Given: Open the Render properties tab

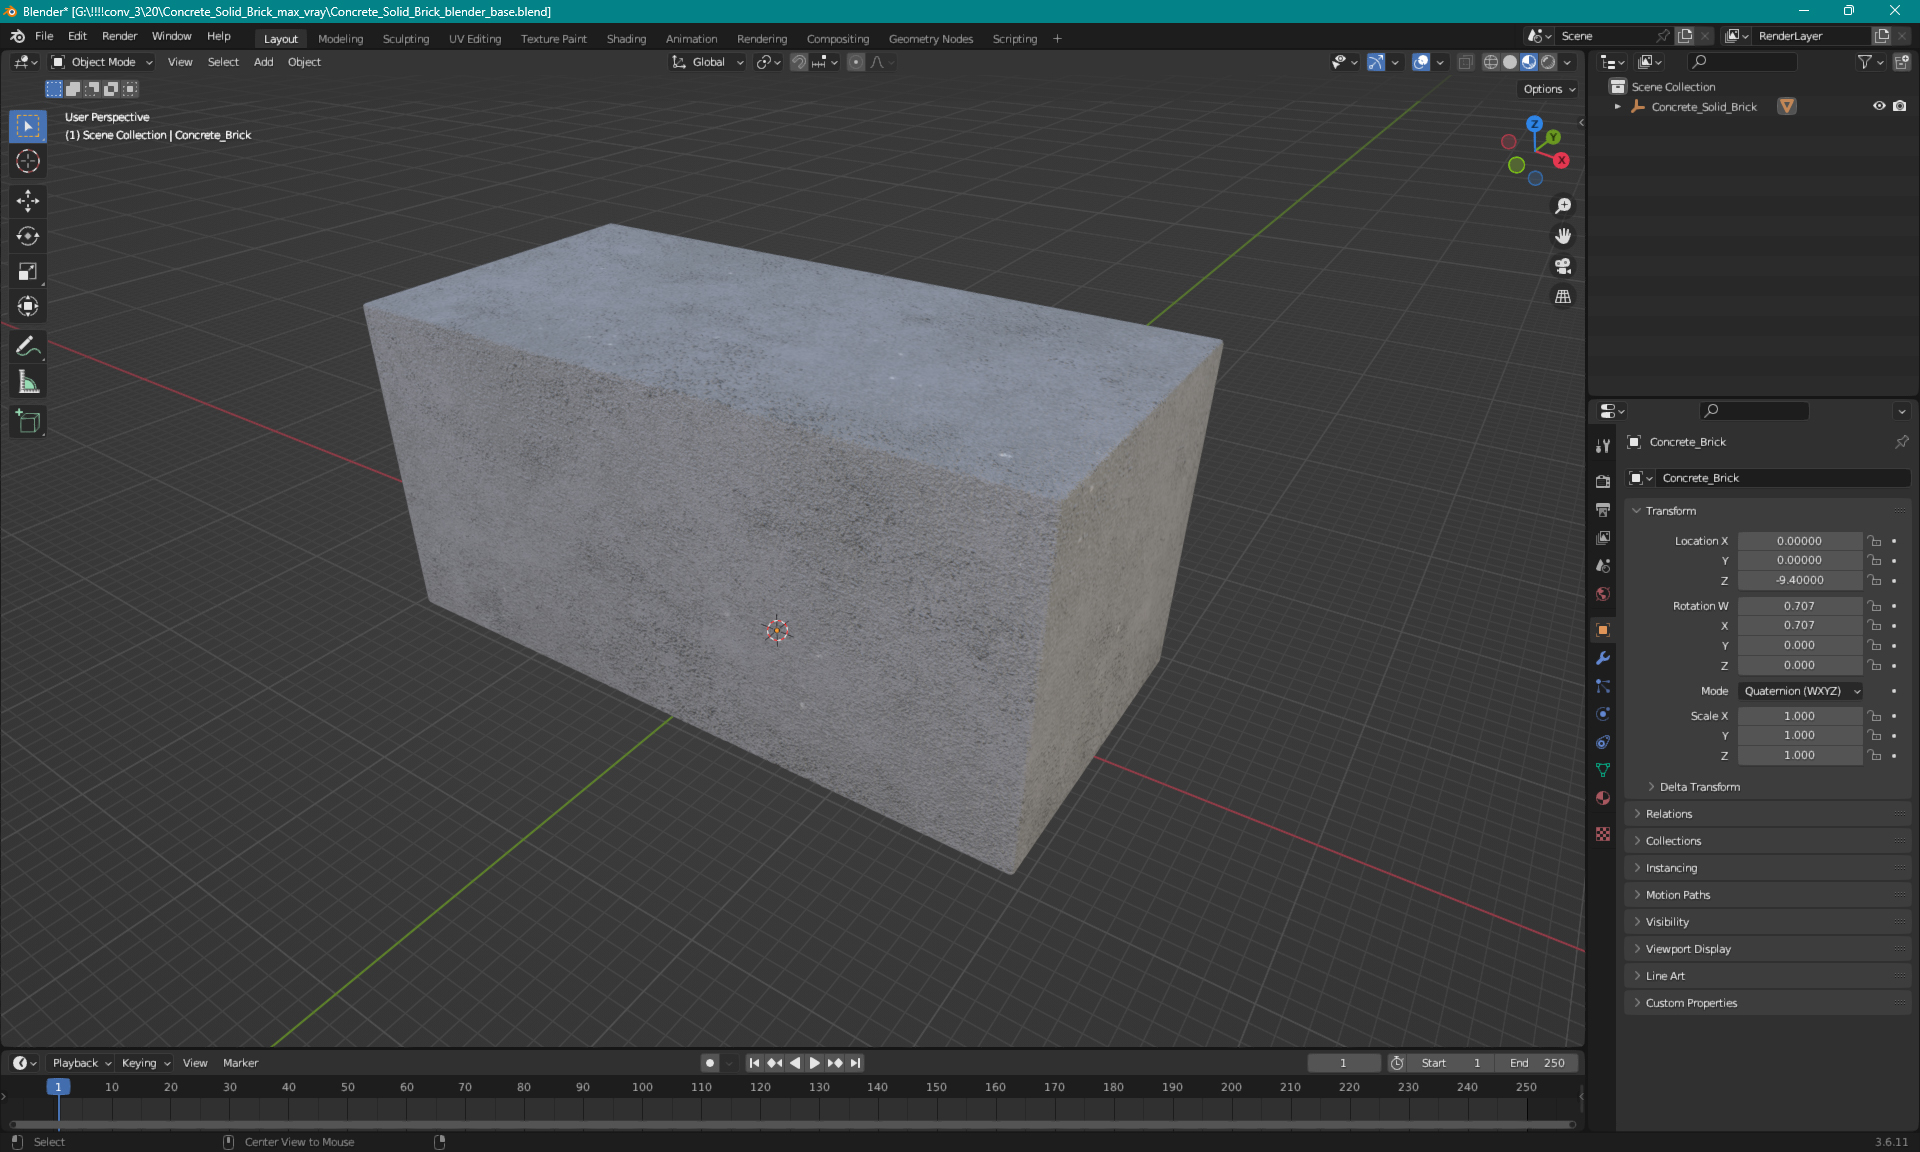Looking at the screenshot, I should tap(1603, 481).
